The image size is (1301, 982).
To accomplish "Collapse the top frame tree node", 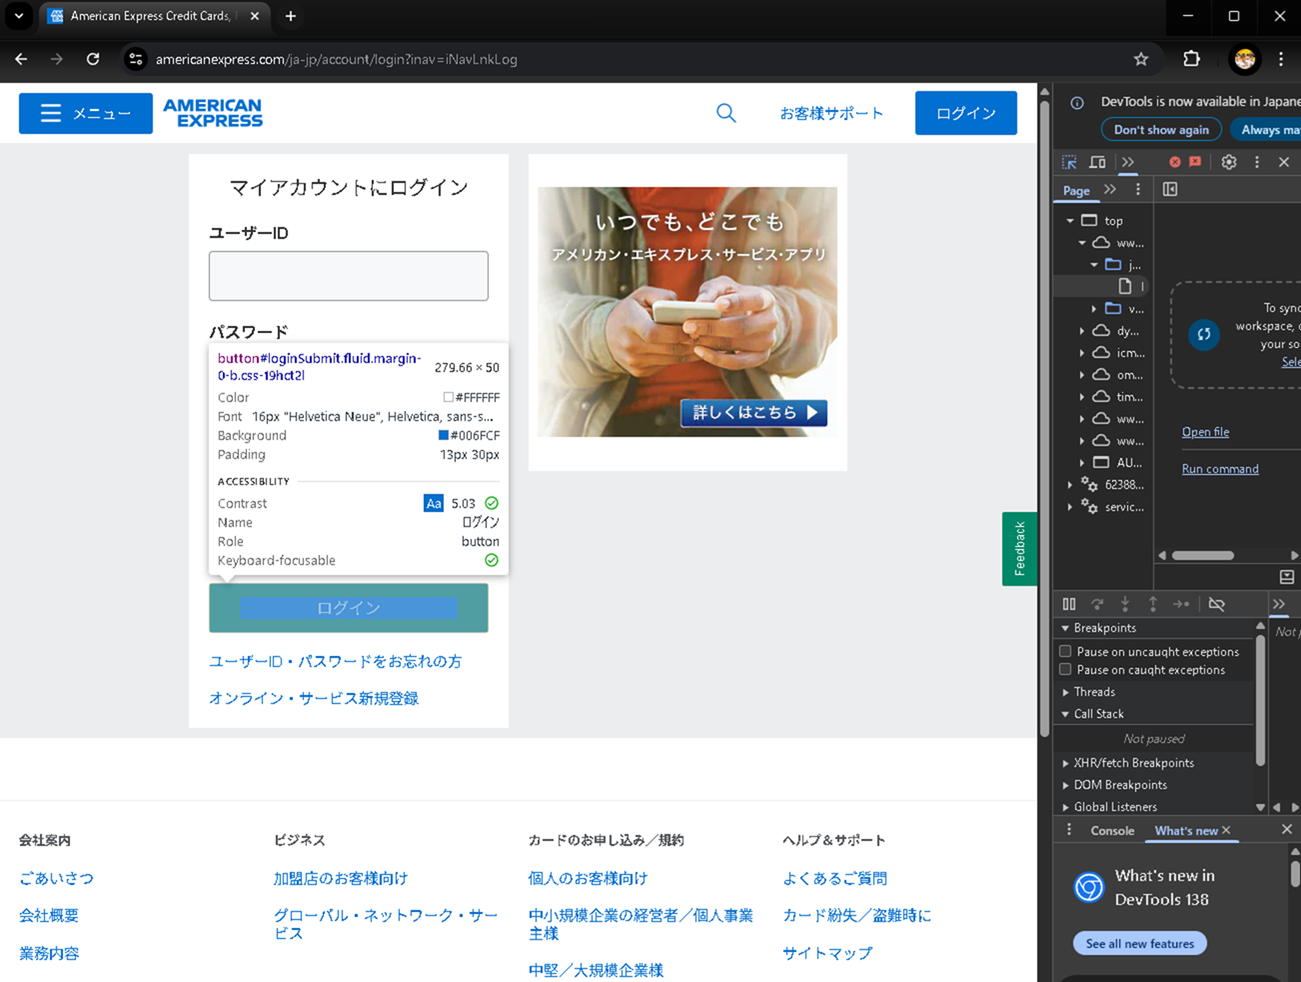I will click(1070, 221).
